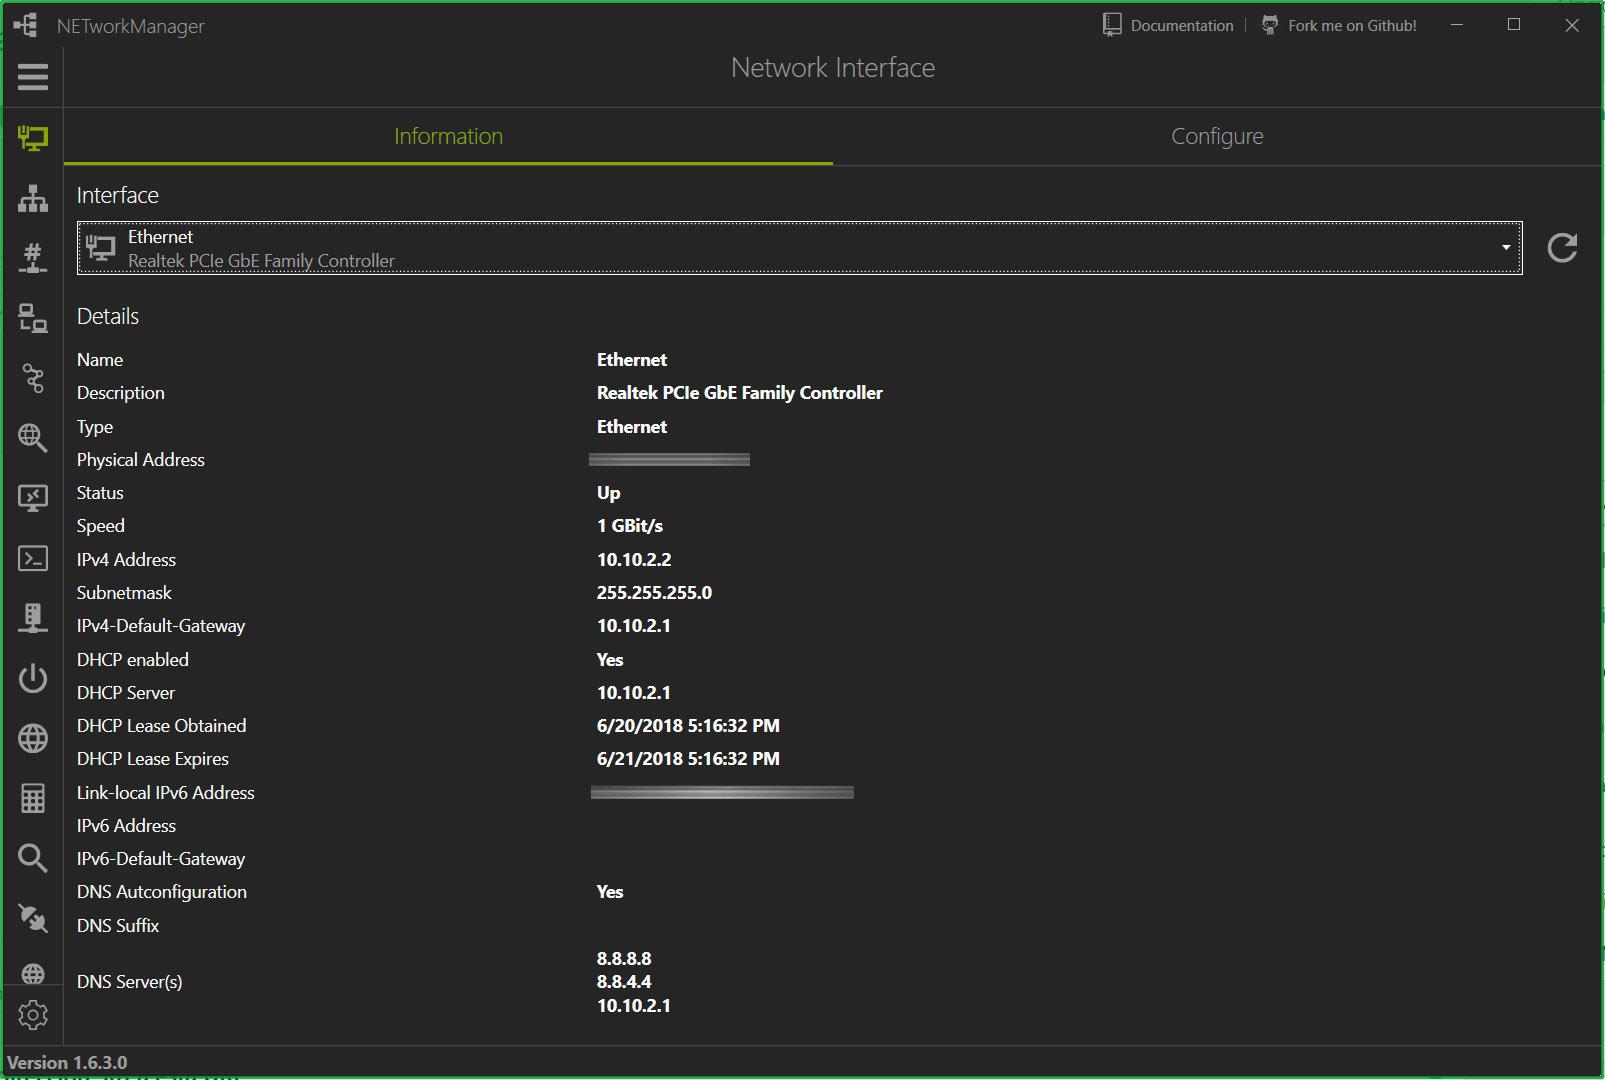Open the Documentation link
1605x1080 pixels.
point(1168,26)
